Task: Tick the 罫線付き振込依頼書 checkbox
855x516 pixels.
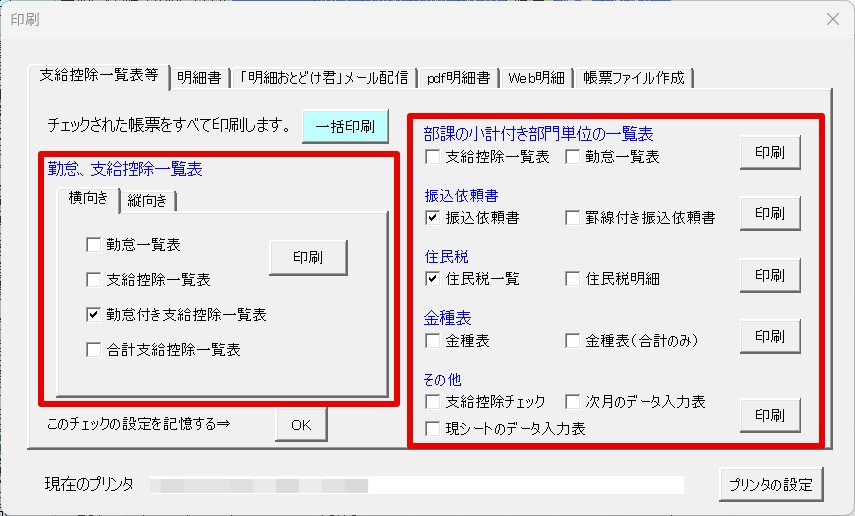Action: (573, 218)
